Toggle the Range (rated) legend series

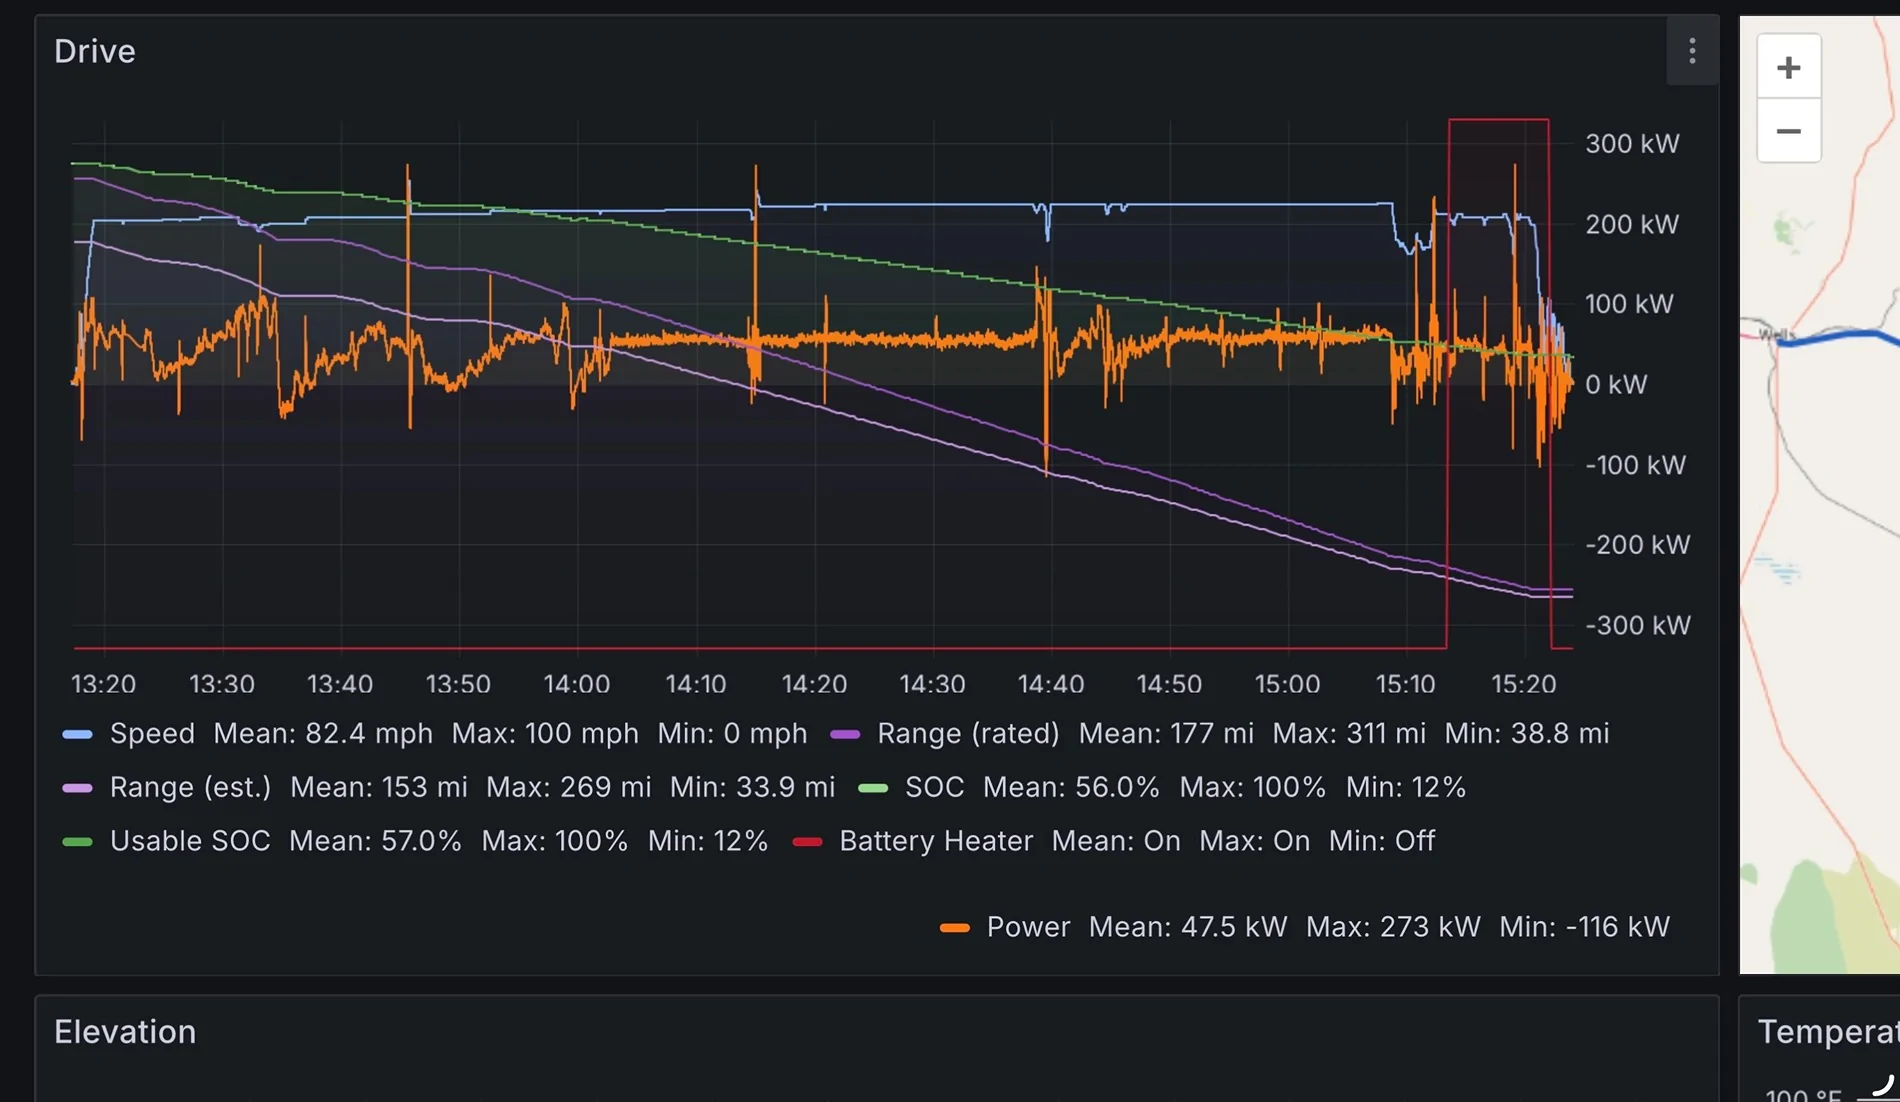(x=967, y=733)
